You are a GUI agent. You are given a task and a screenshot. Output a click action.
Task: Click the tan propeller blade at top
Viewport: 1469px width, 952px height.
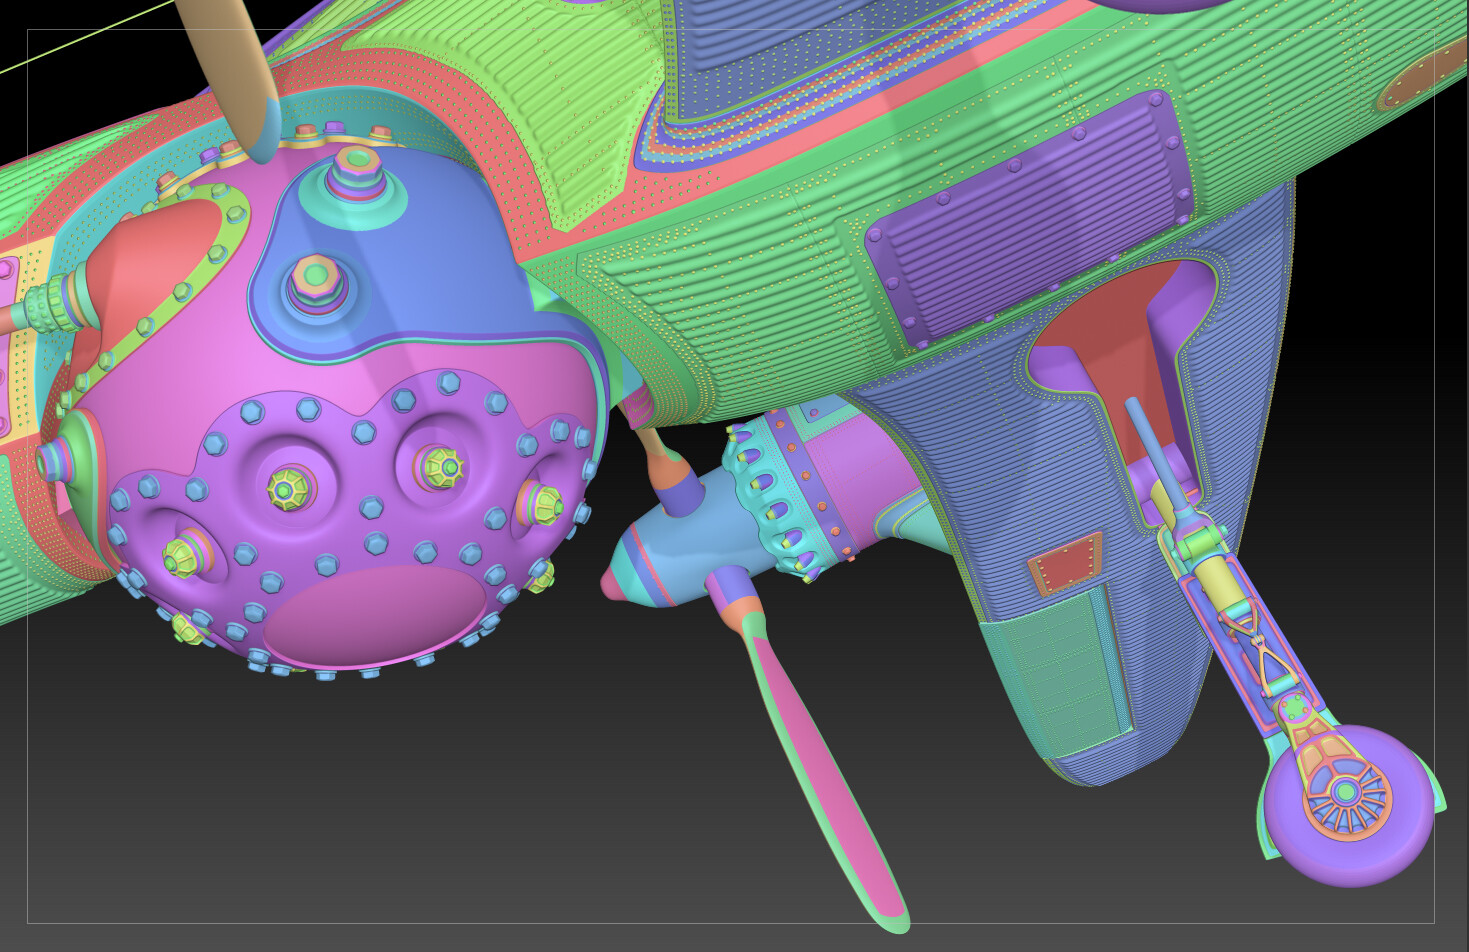point(234,72)
